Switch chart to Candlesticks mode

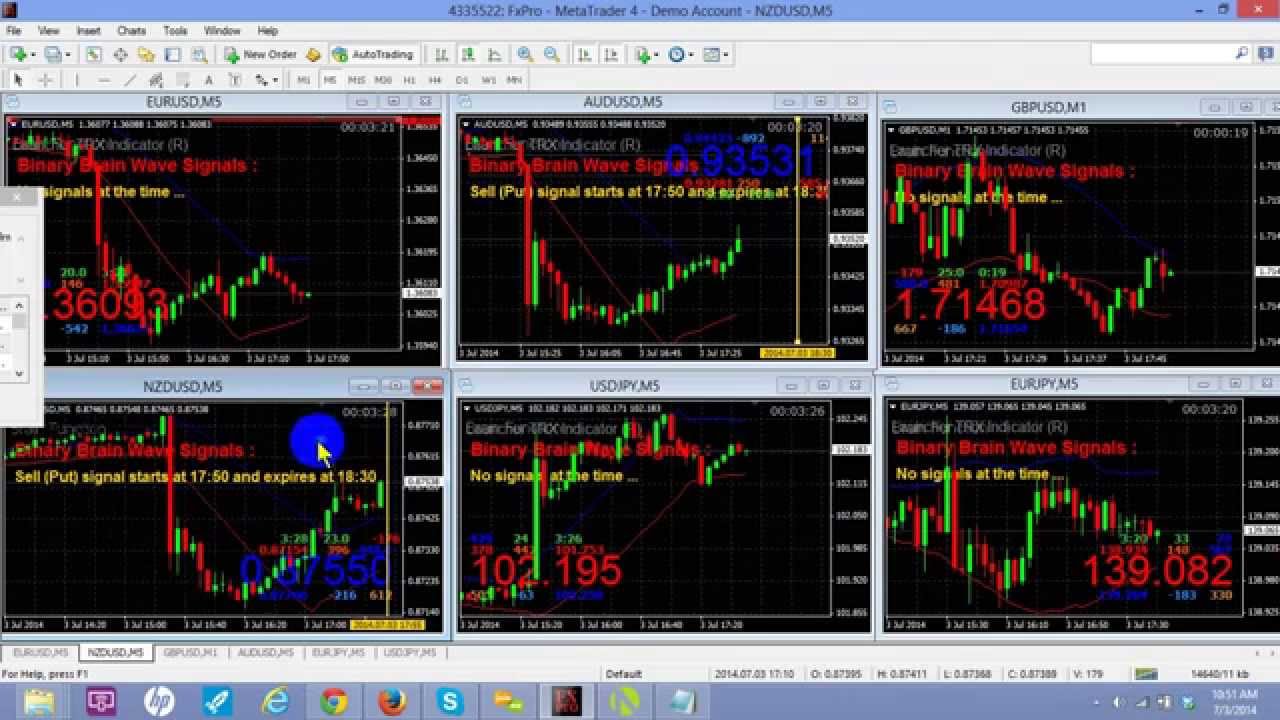467,54
